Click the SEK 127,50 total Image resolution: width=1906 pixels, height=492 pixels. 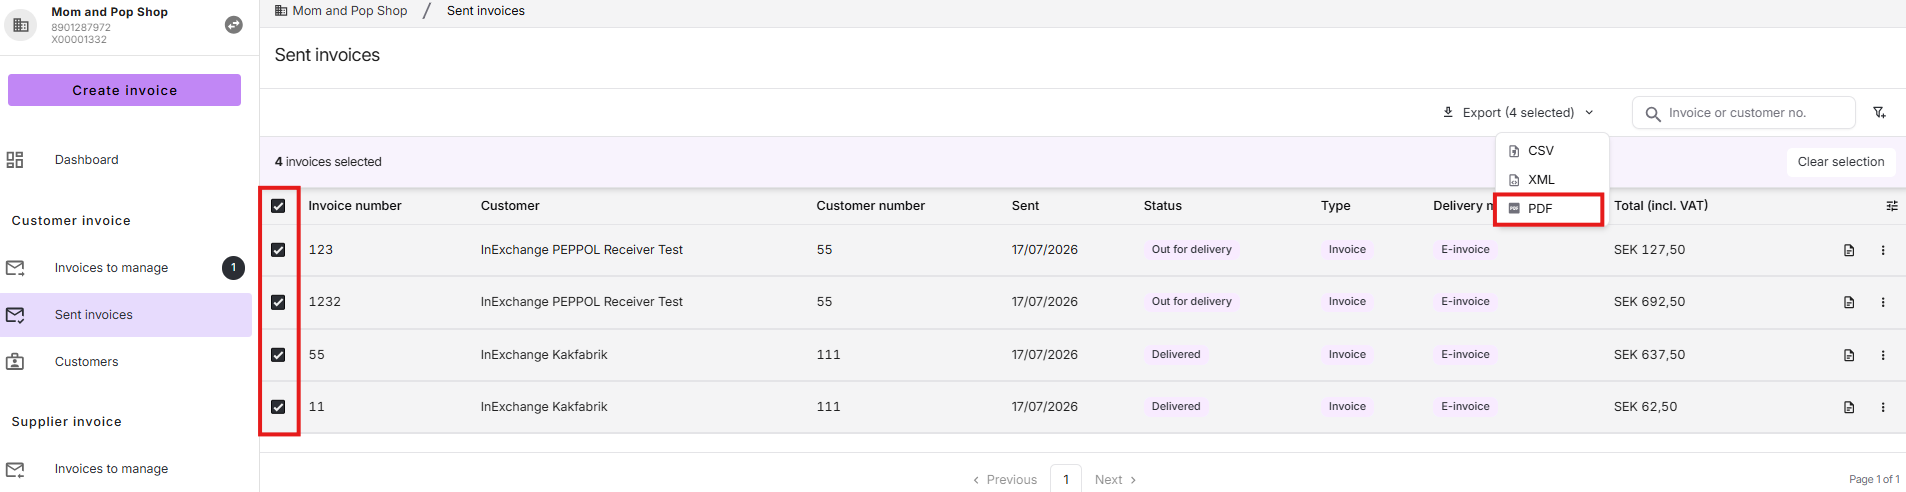pyautogui.click(x=1649, y=250)
